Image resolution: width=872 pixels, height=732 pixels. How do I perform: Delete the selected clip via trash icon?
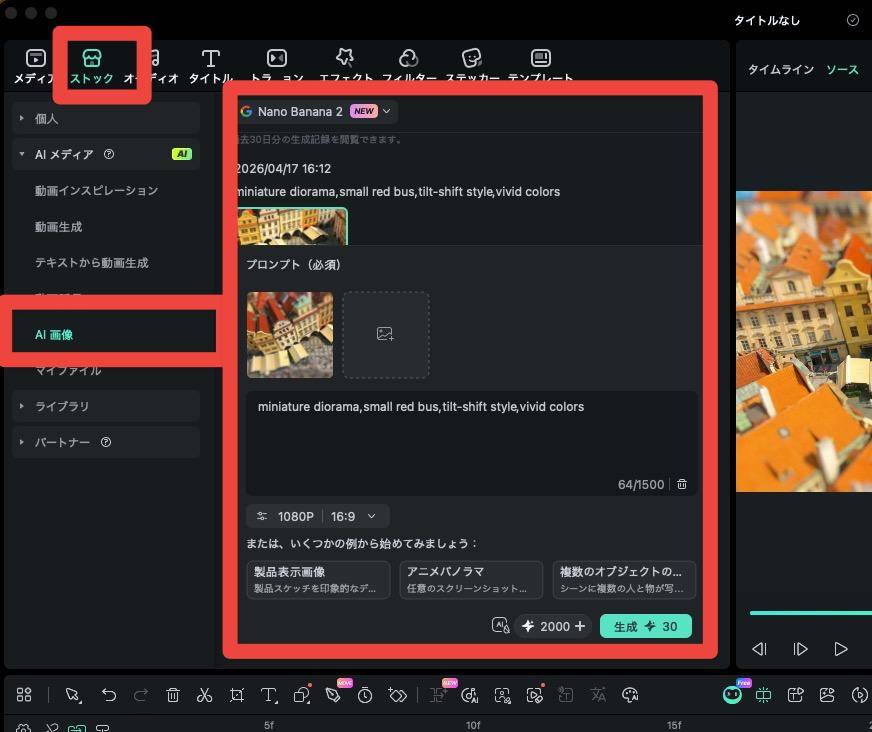click(x=173, y=695)
